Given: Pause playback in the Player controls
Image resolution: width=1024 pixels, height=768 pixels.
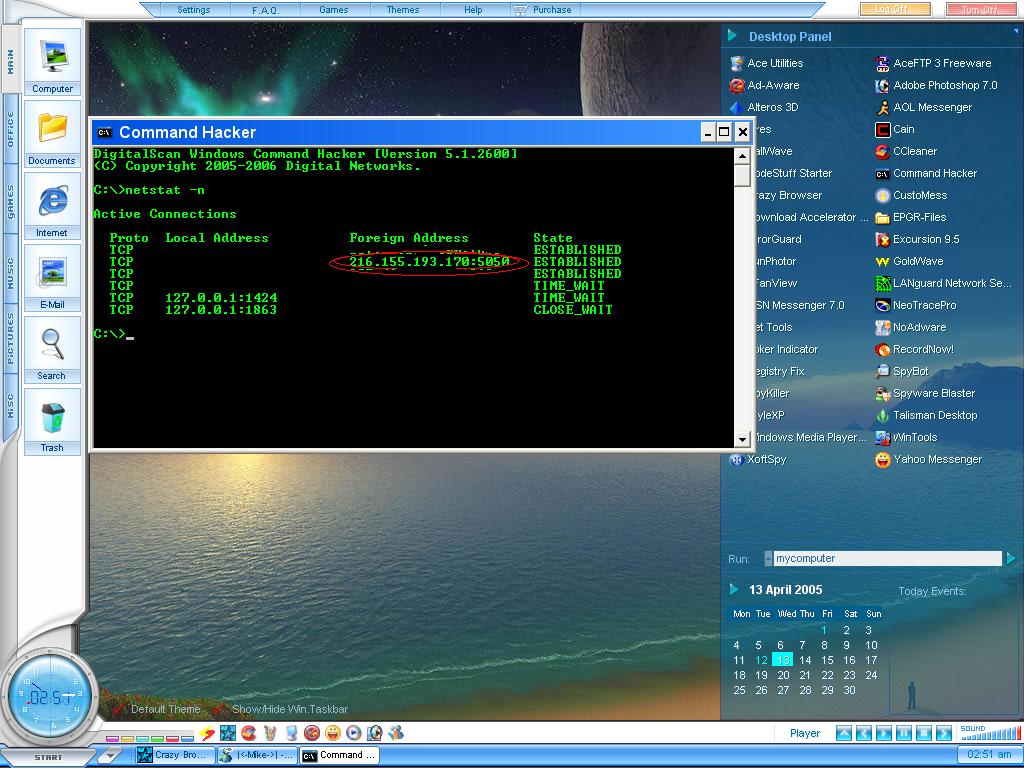Looking at the screenshot, I should pos(904,734).
